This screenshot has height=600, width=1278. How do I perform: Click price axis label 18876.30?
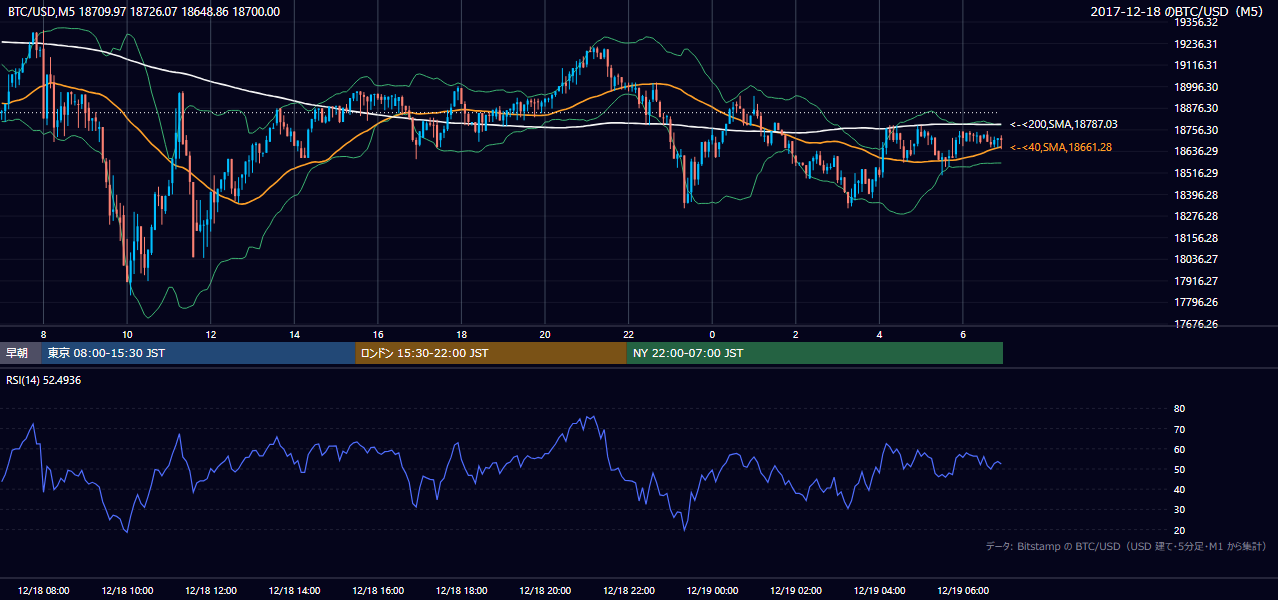click(1196, 108)
